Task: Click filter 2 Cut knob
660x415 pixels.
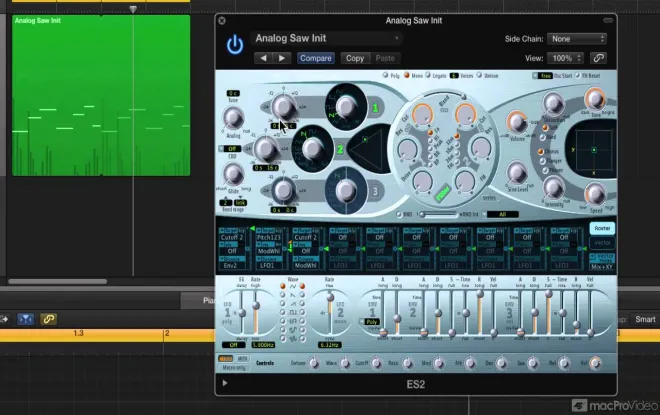Action: (465, 114)
